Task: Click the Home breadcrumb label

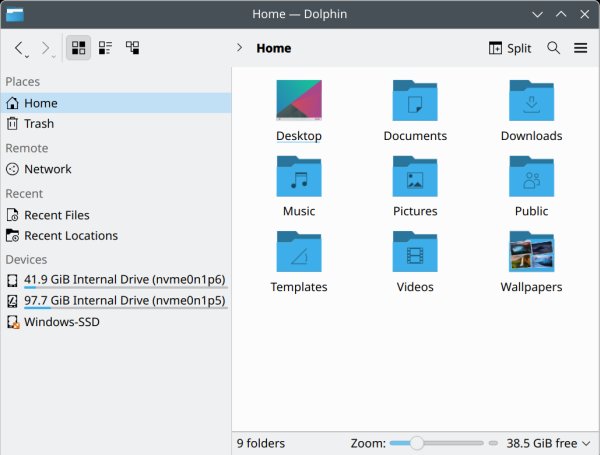Action: (274, 48)
